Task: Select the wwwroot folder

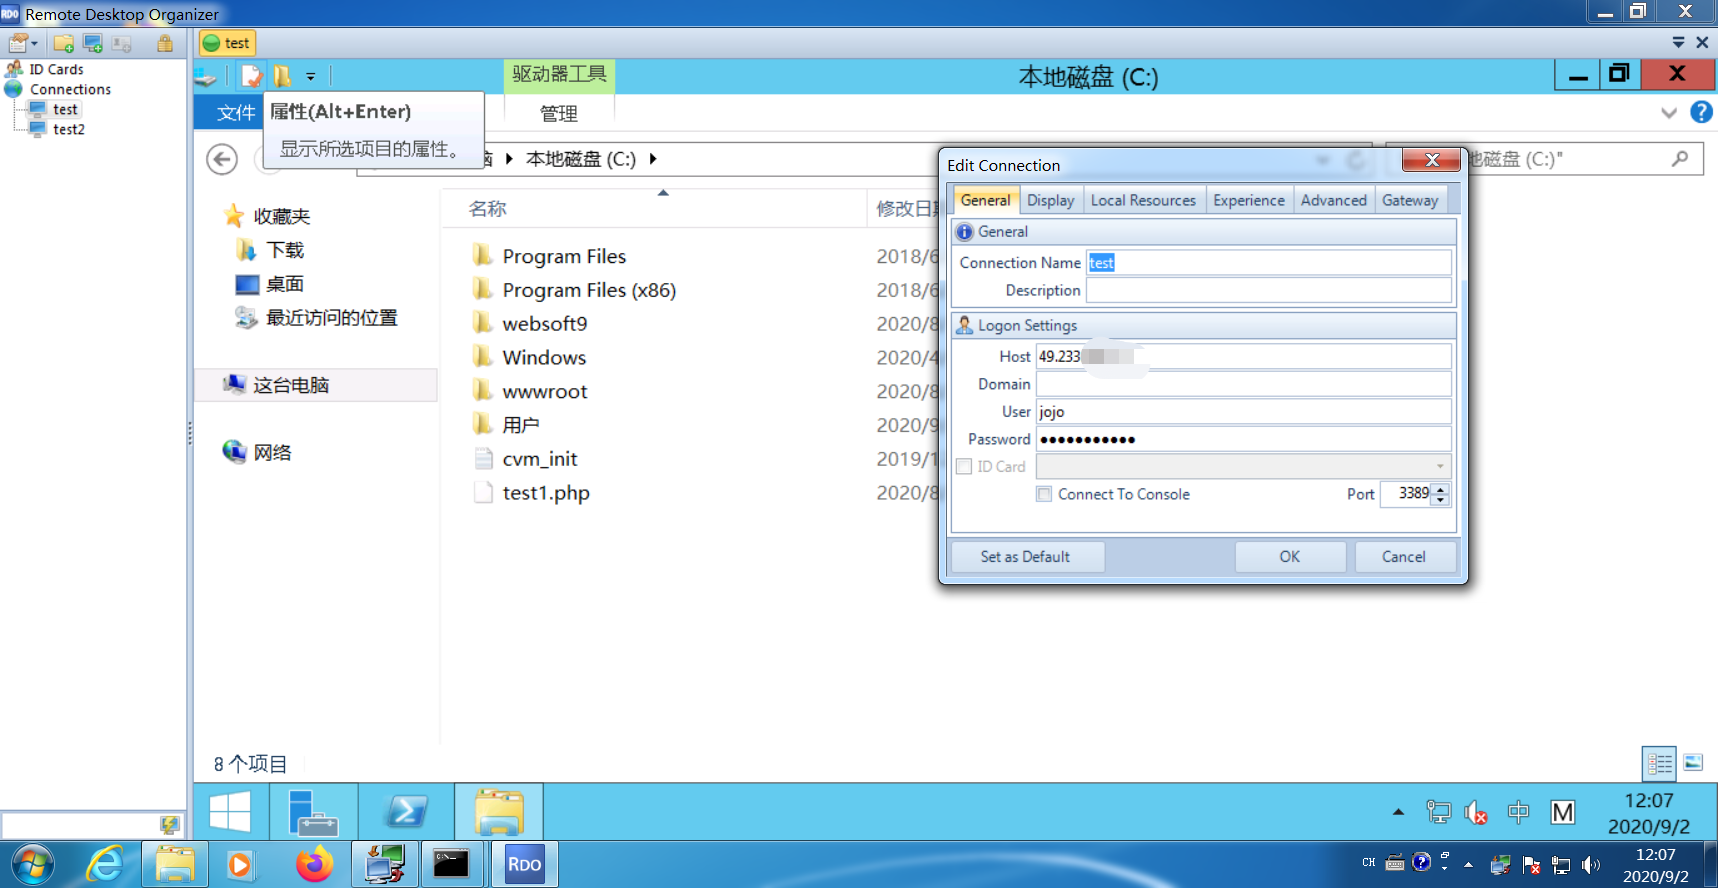Action: [x=545, y=392]
